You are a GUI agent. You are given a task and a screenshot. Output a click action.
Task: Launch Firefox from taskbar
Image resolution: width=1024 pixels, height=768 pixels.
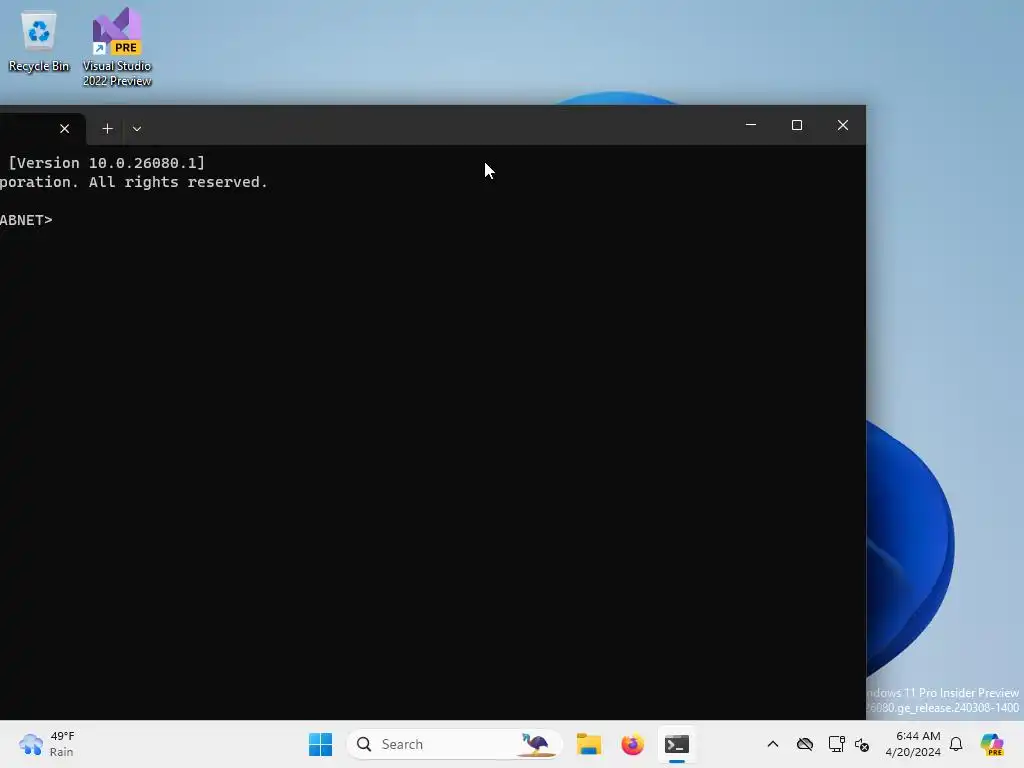coord(632,744)
